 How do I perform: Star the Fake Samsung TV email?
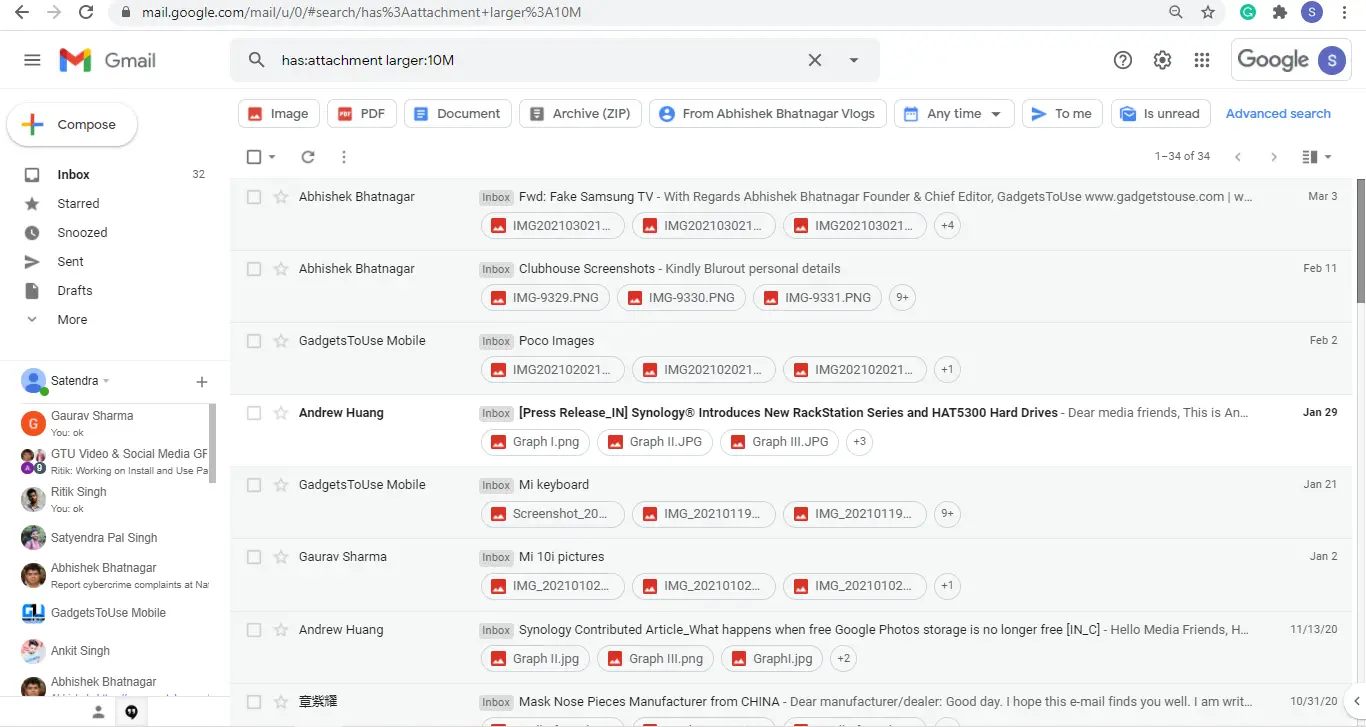click(x=281, y=197)
